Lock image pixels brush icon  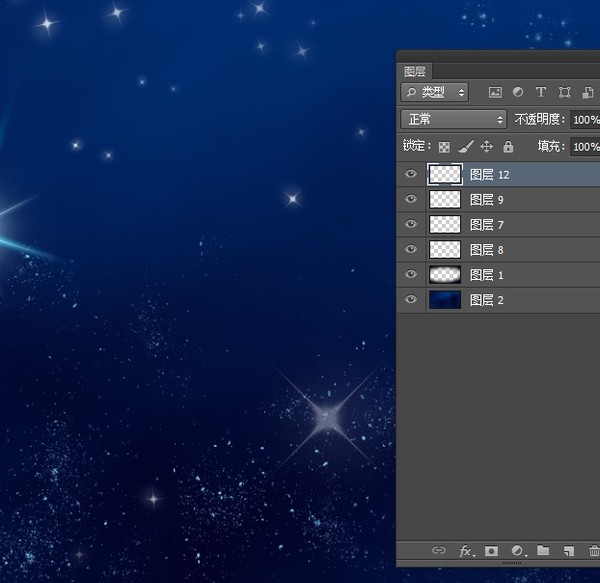(x=466, y=146)
